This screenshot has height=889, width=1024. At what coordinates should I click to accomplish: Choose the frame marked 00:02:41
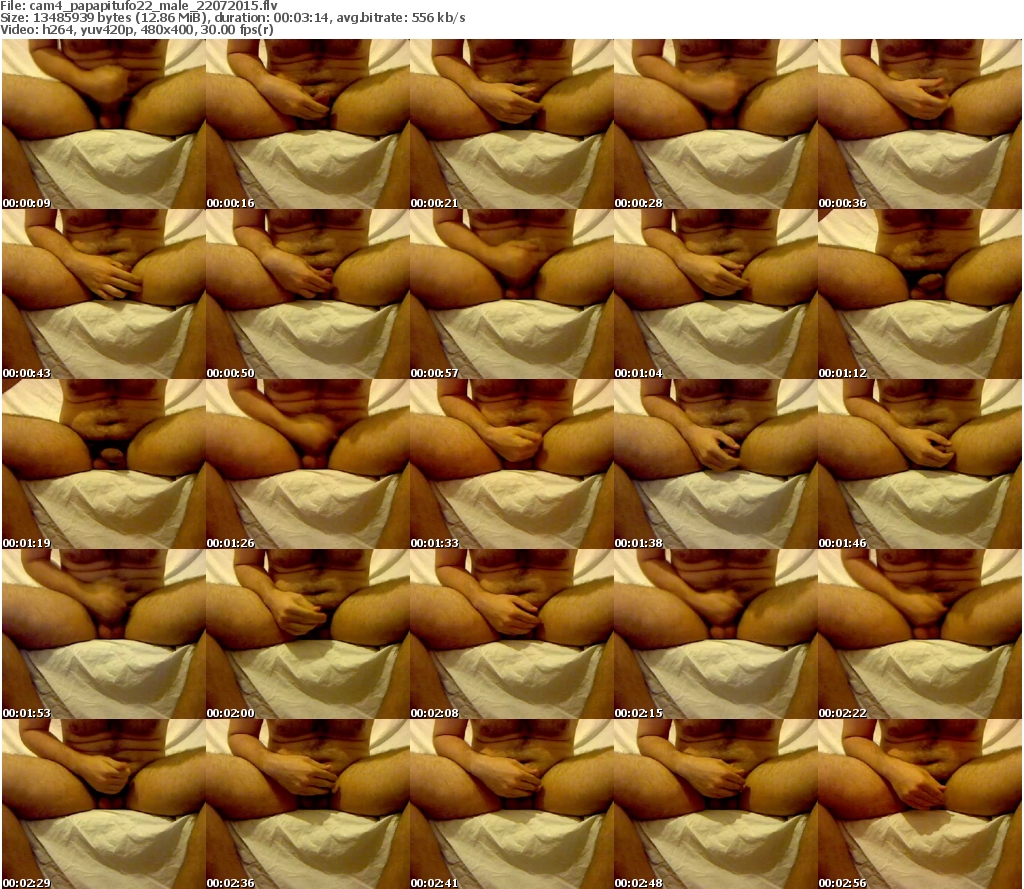click(x=511, y=804)
